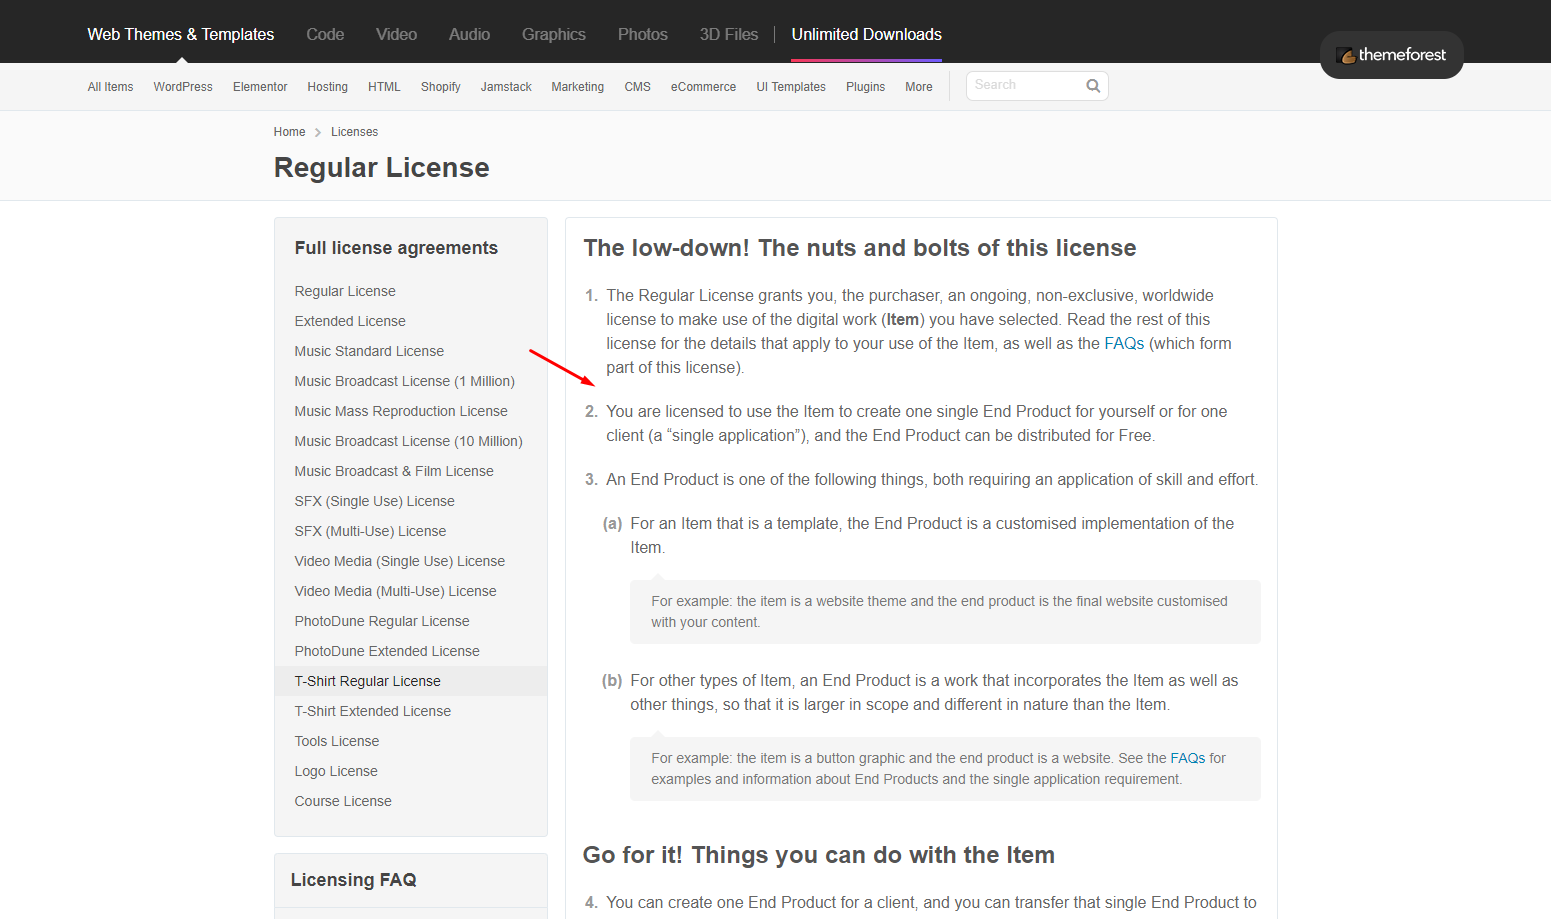Image resolution: width=1551 pixels, height=919 pixels.
Task: Open Video Media (Multi-Use) License
Action: (x=395, y=591)
